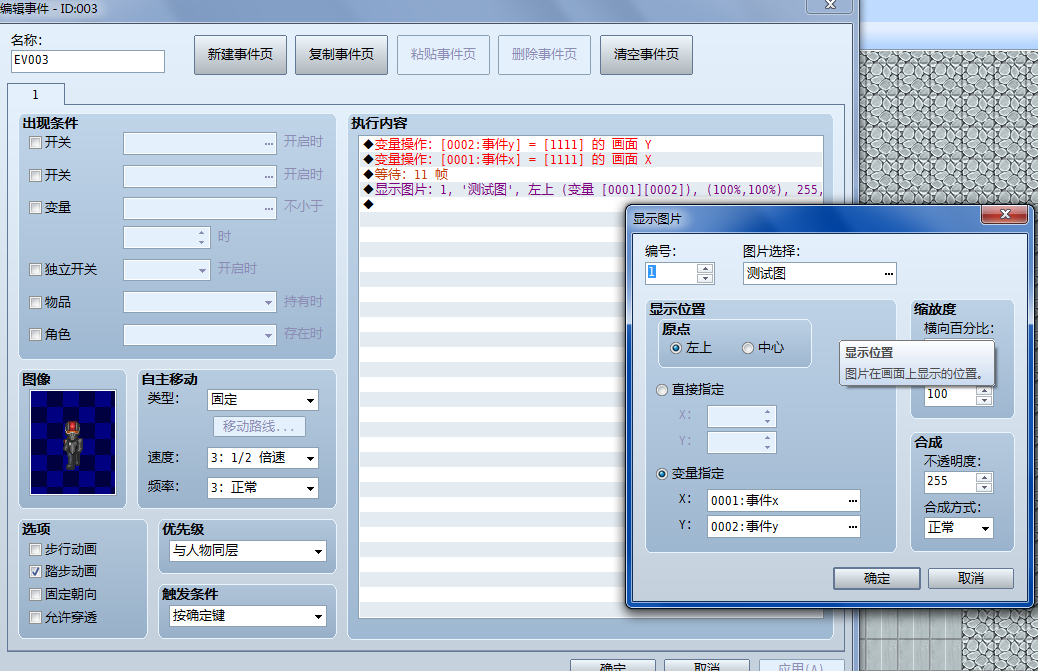Click variable Y field 0002:事件y
This screenshot has height=671, width=1038.
coord(784,527)
